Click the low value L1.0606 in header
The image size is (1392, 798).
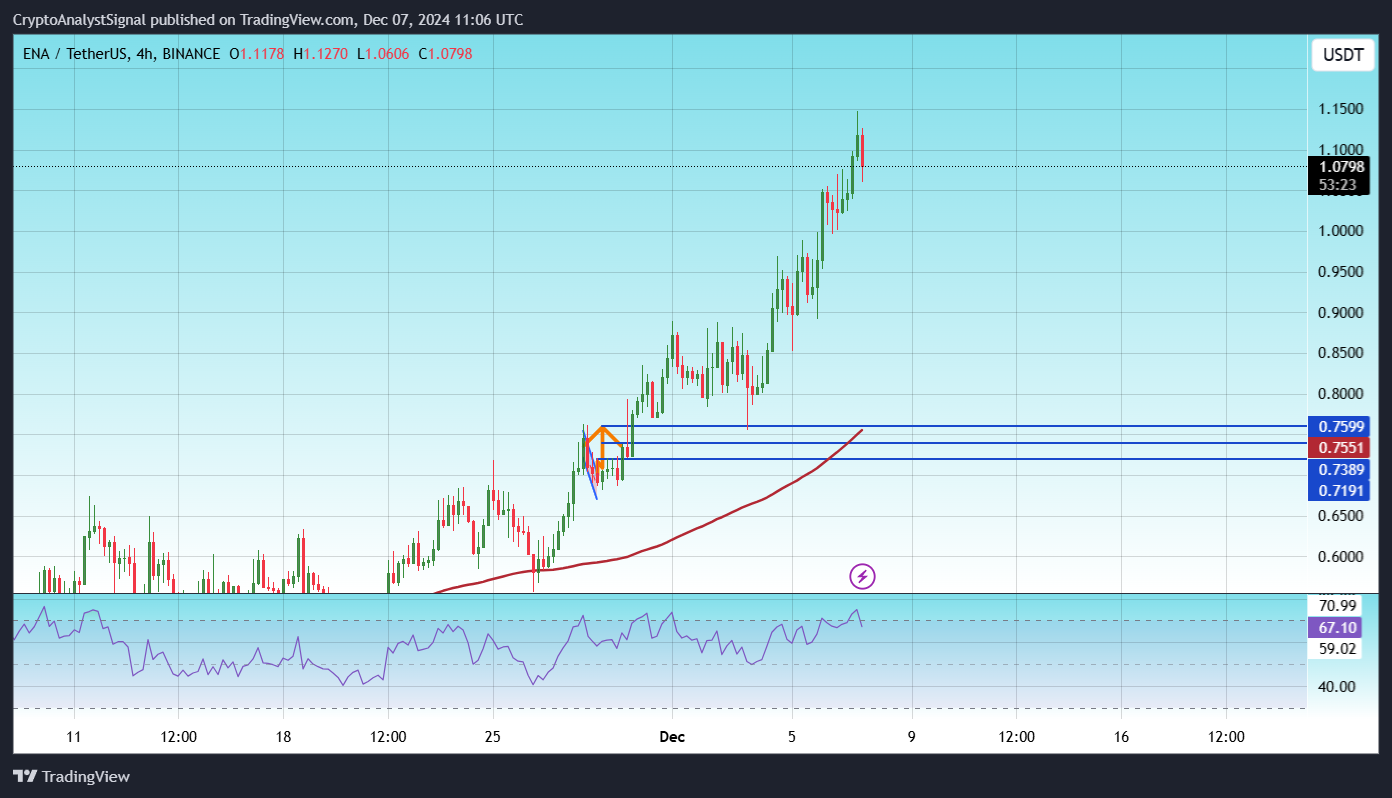click(x=382, y=53)
